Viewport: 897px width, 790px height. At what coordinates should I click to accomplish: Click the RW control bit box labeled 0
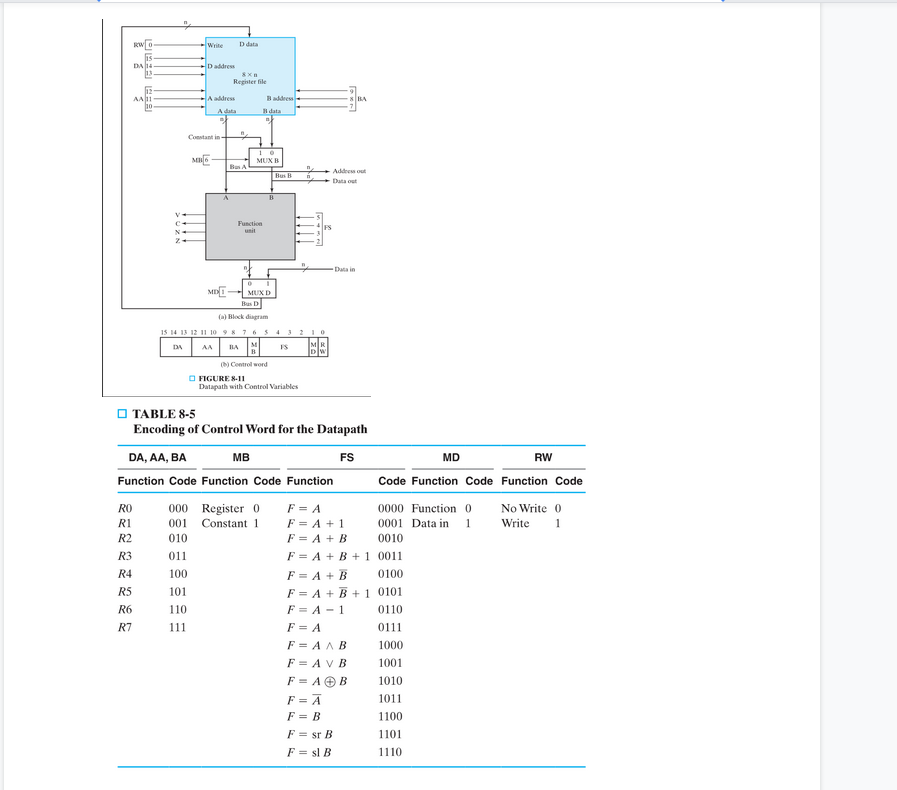[148, 44]
